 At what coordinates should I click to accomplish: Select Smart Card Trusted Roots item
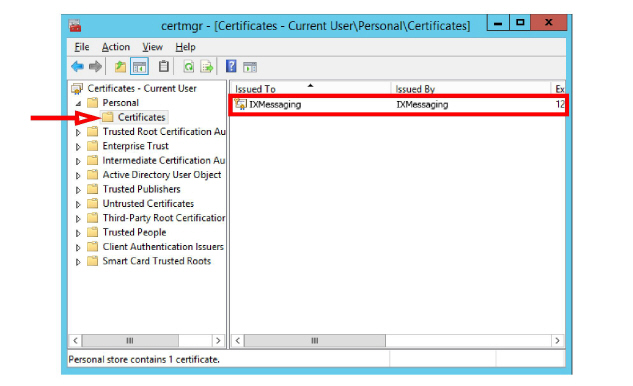coord(157,261)
